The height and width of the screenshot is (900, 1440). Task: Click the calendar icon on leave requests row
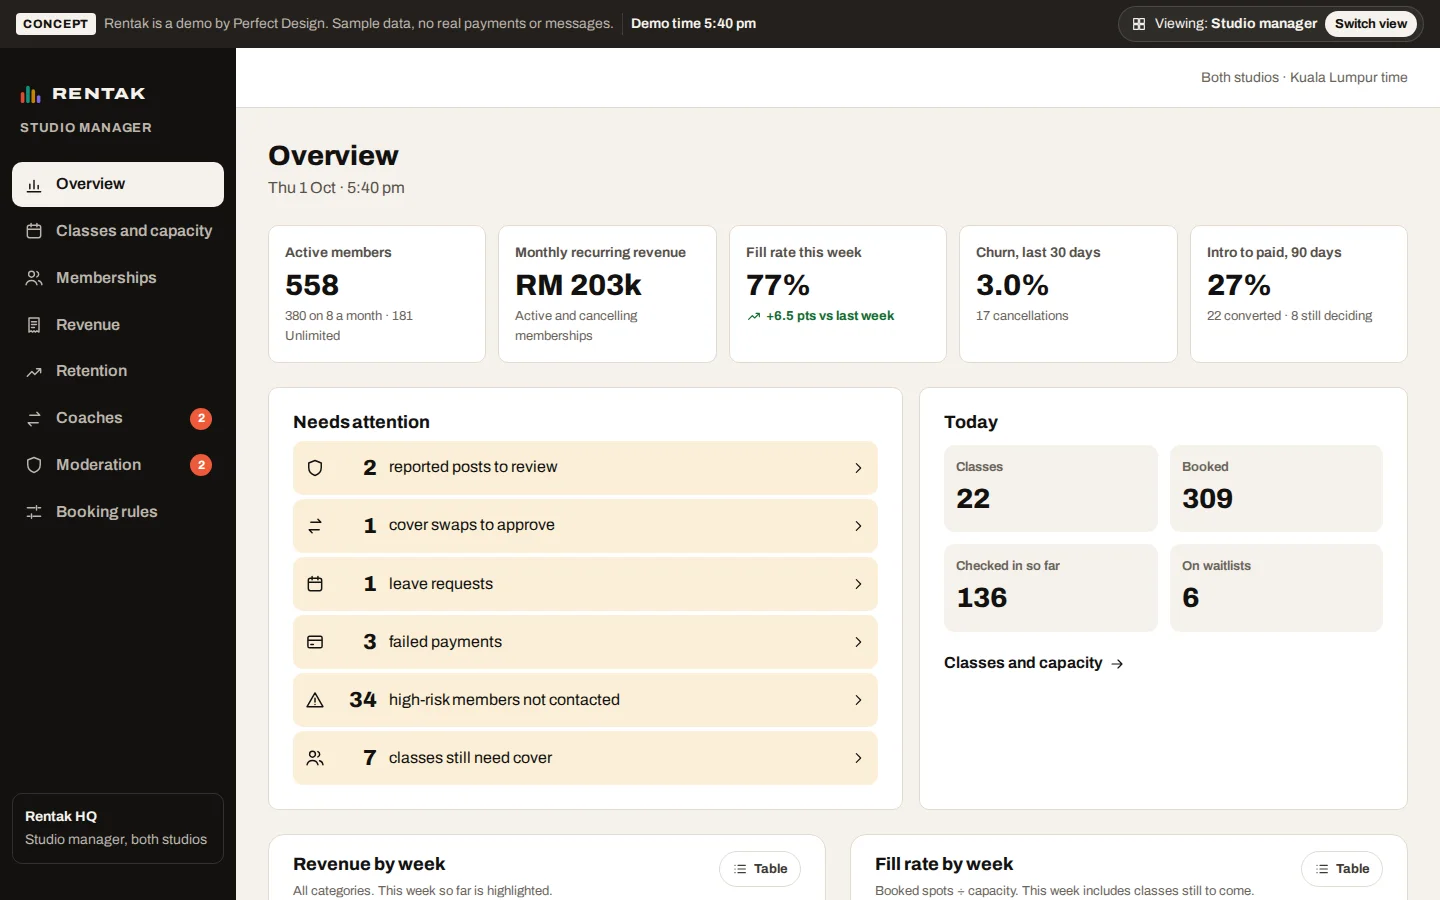[x=315, y=584]
